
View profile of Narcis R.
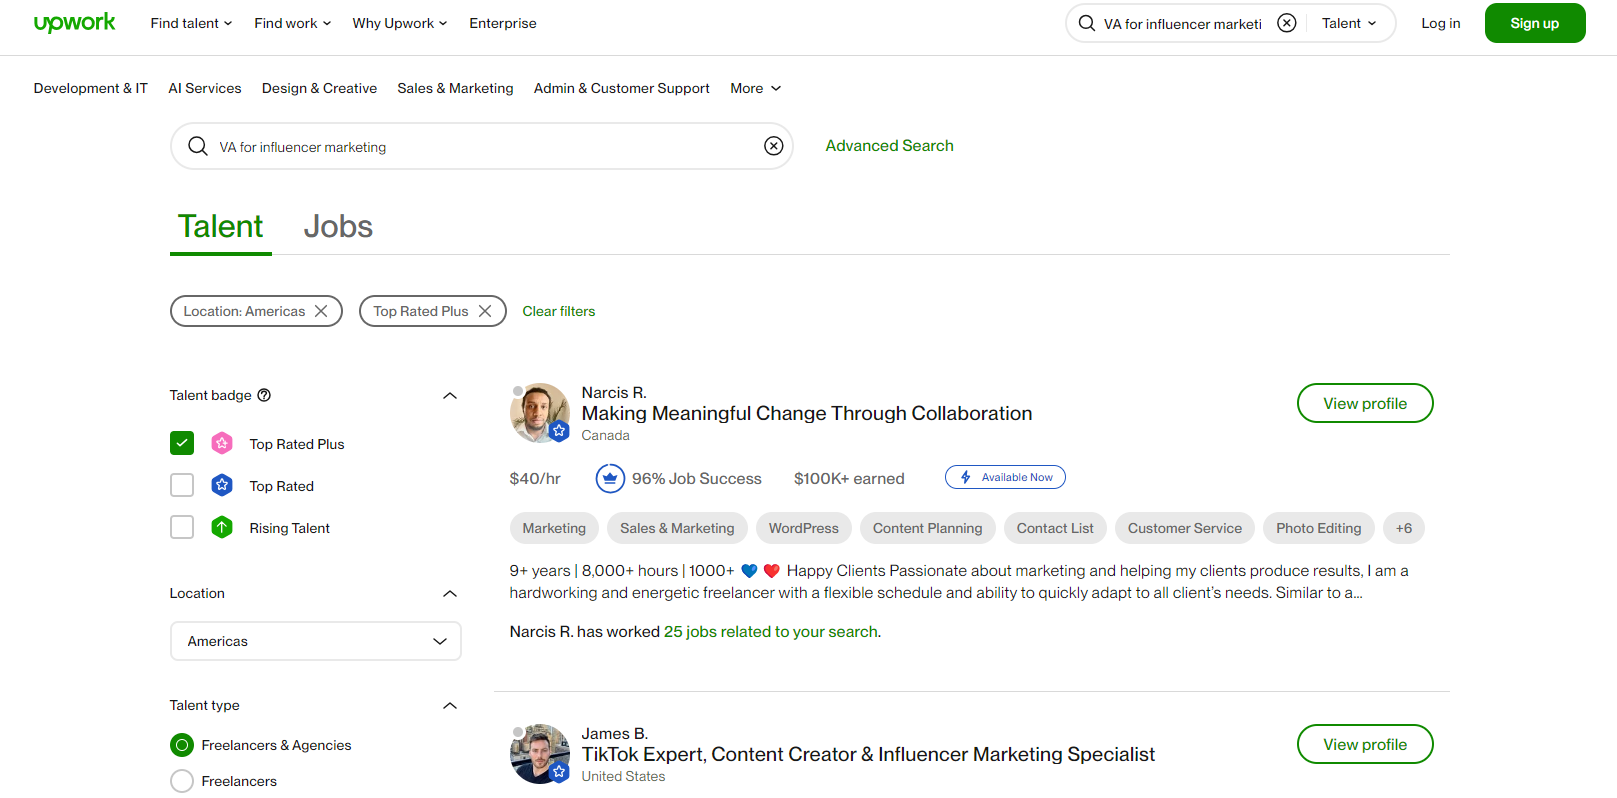click(1365, 403)
